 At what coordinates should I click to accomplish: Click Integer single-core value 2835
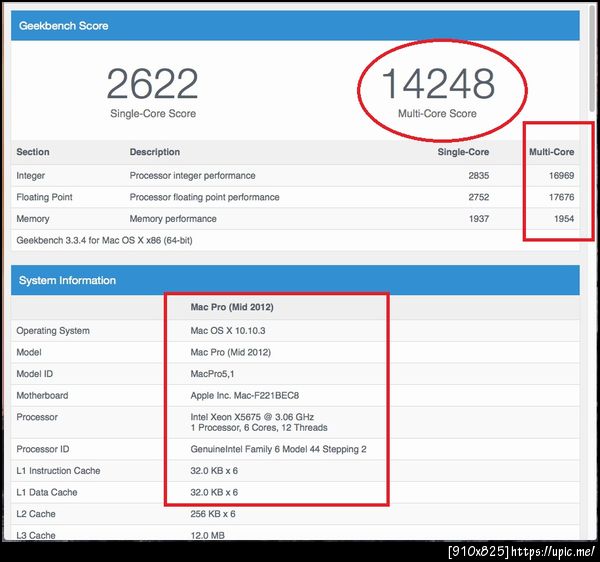coord(479,176)
